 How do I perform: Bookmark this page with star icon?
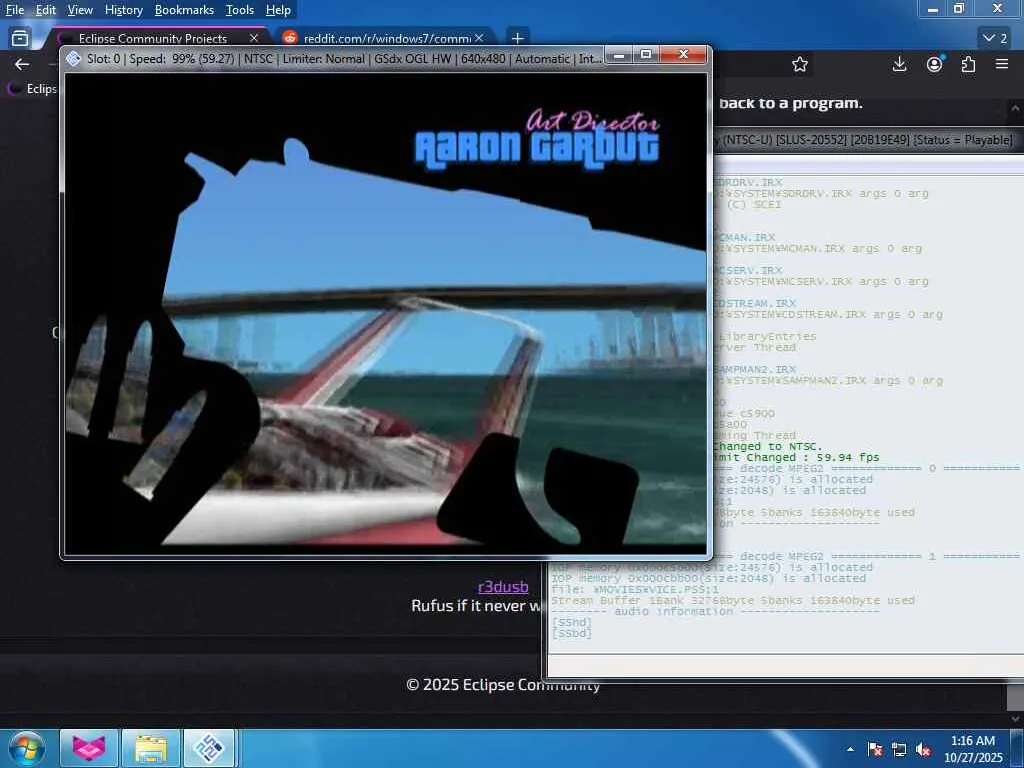tap(800, 64)
